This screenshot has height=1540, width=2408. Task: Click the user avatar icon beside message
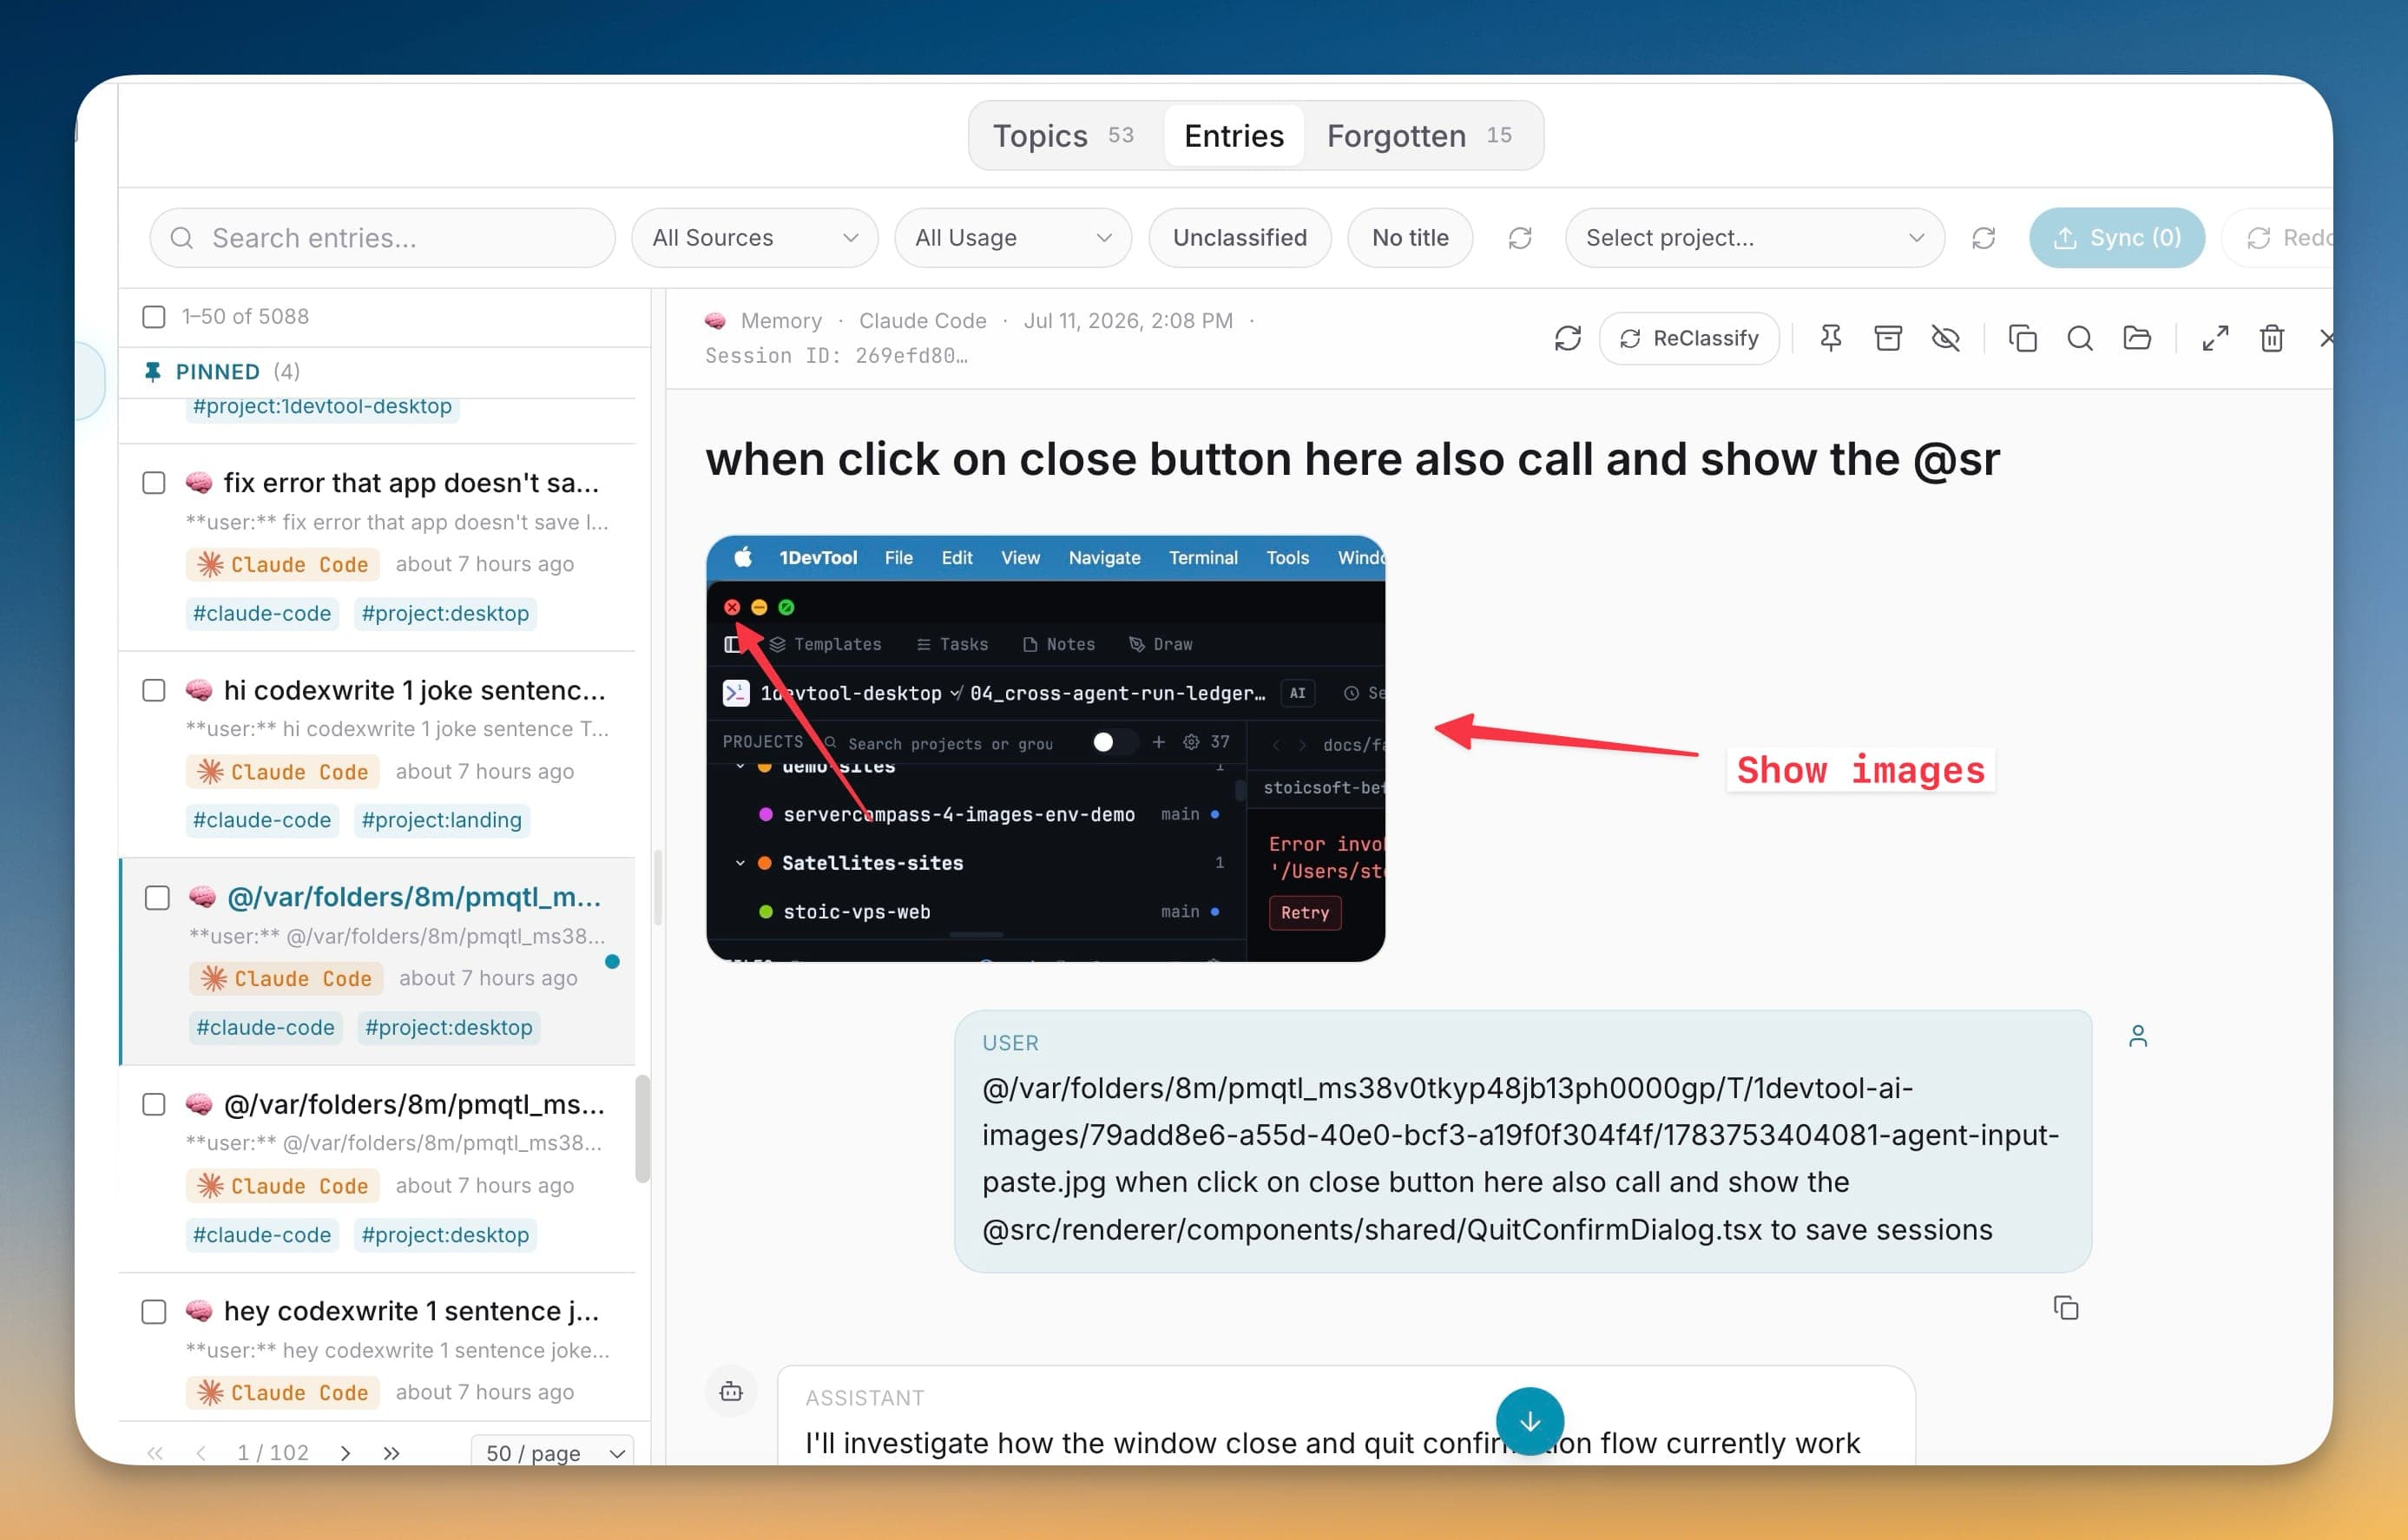[2138, 1036]
